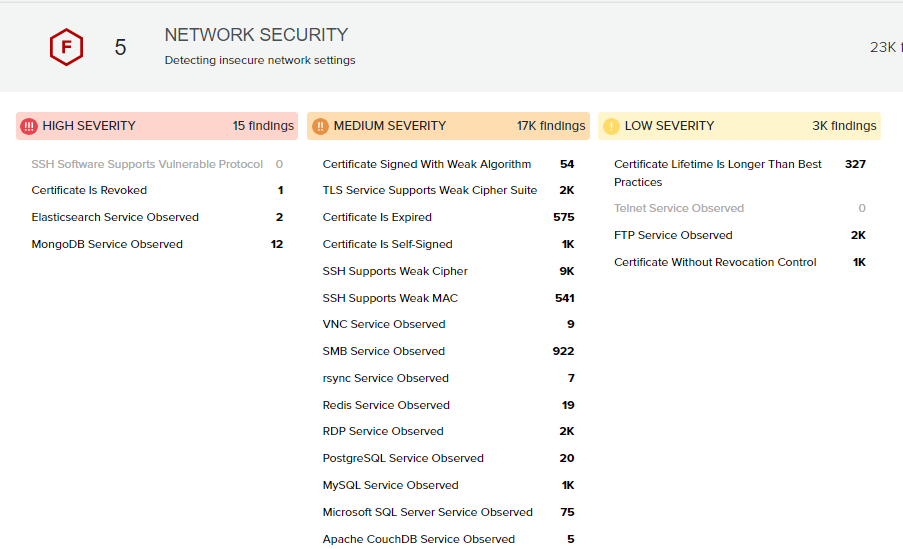
Task: Open Certificate Is Expired finding
Action: click(x=377, y=217)
